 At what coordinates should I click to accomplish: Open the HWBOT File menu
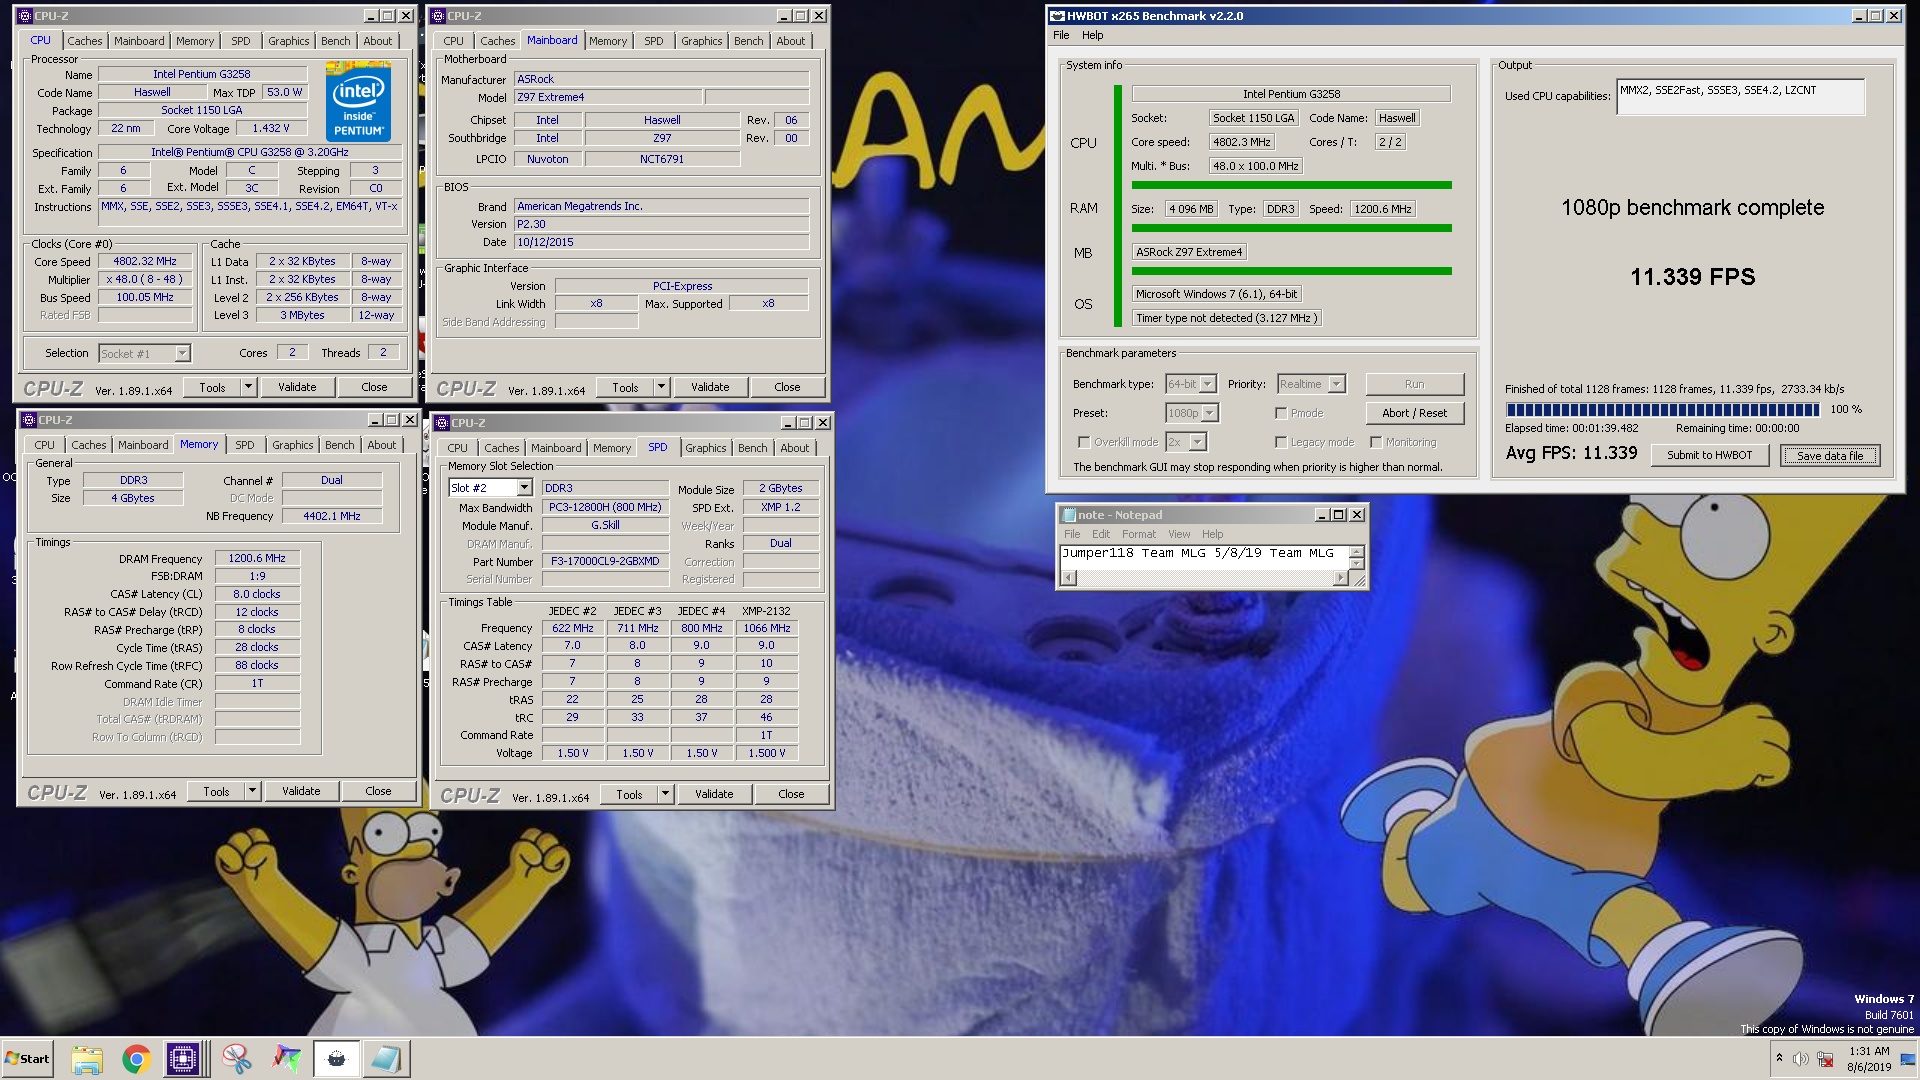point(1061,35)
